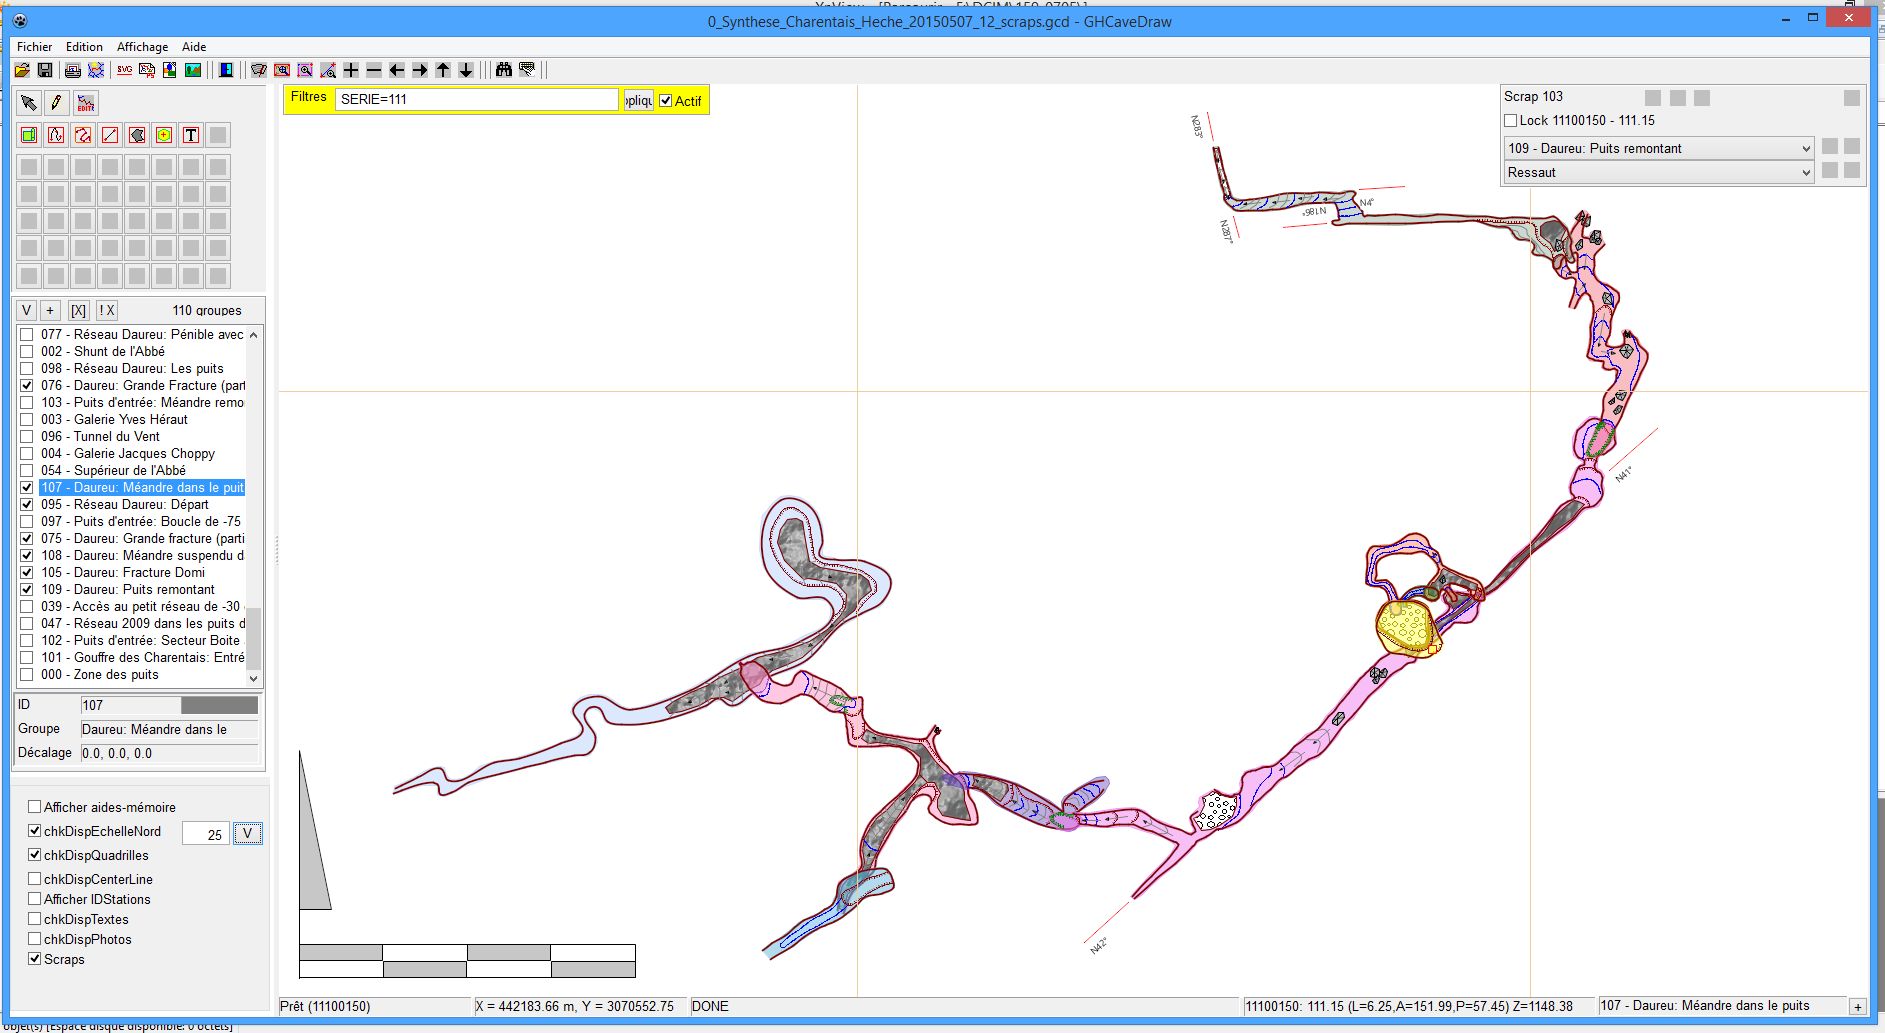Select the freehand polyline tool
The width and height of the screenshot is (1885, 1033).
pos(83,135)
